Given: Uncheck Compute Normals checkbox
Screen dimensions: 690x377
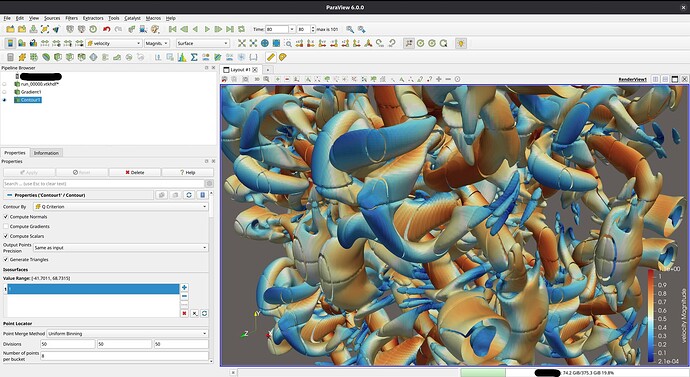Looking at the screenshot, I should coord(6,217).
